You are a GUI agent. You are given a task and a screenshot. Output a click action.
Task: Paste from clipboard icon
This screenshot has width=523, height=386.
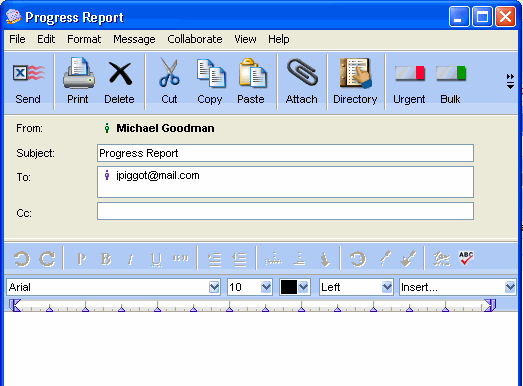click(252, 73)
